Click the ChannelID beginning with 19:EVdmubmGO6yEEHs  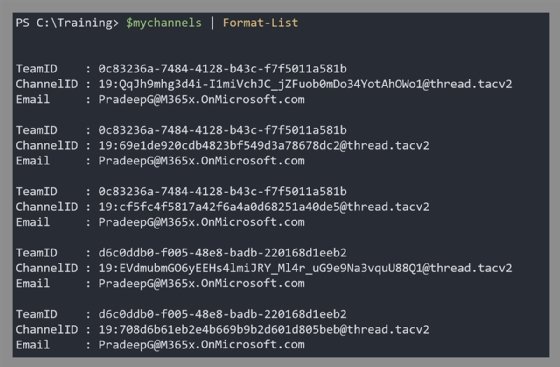[305, 268]
